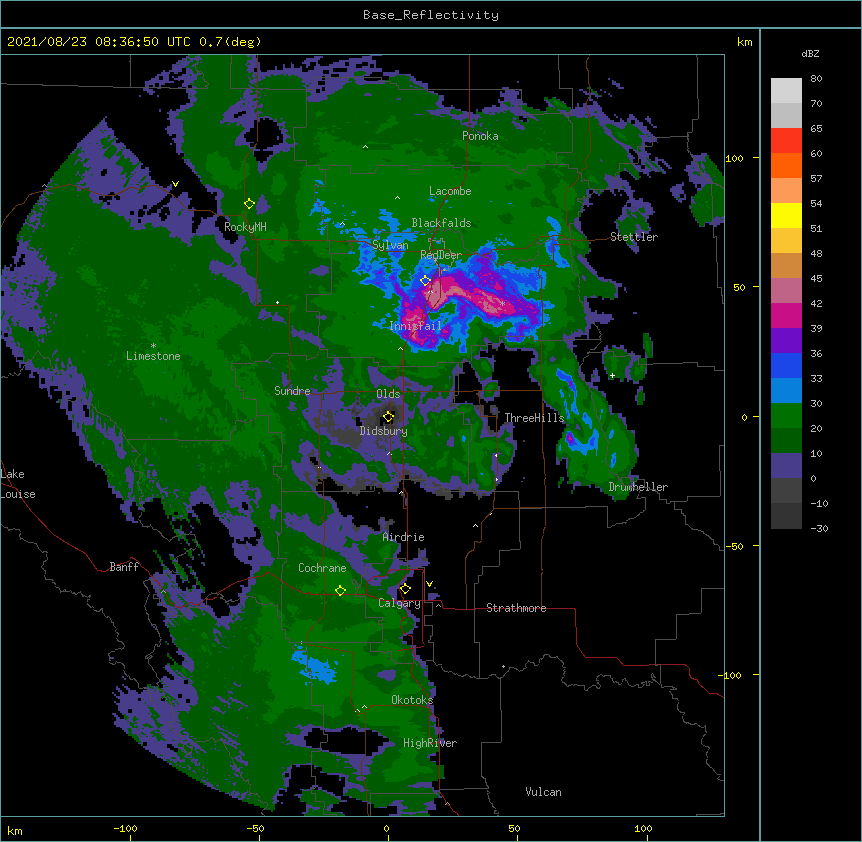The width and height of the screenshot is (862, 842).
Task: Click the yellow diamond marker above Calgary label
Action: pos(405,589)
